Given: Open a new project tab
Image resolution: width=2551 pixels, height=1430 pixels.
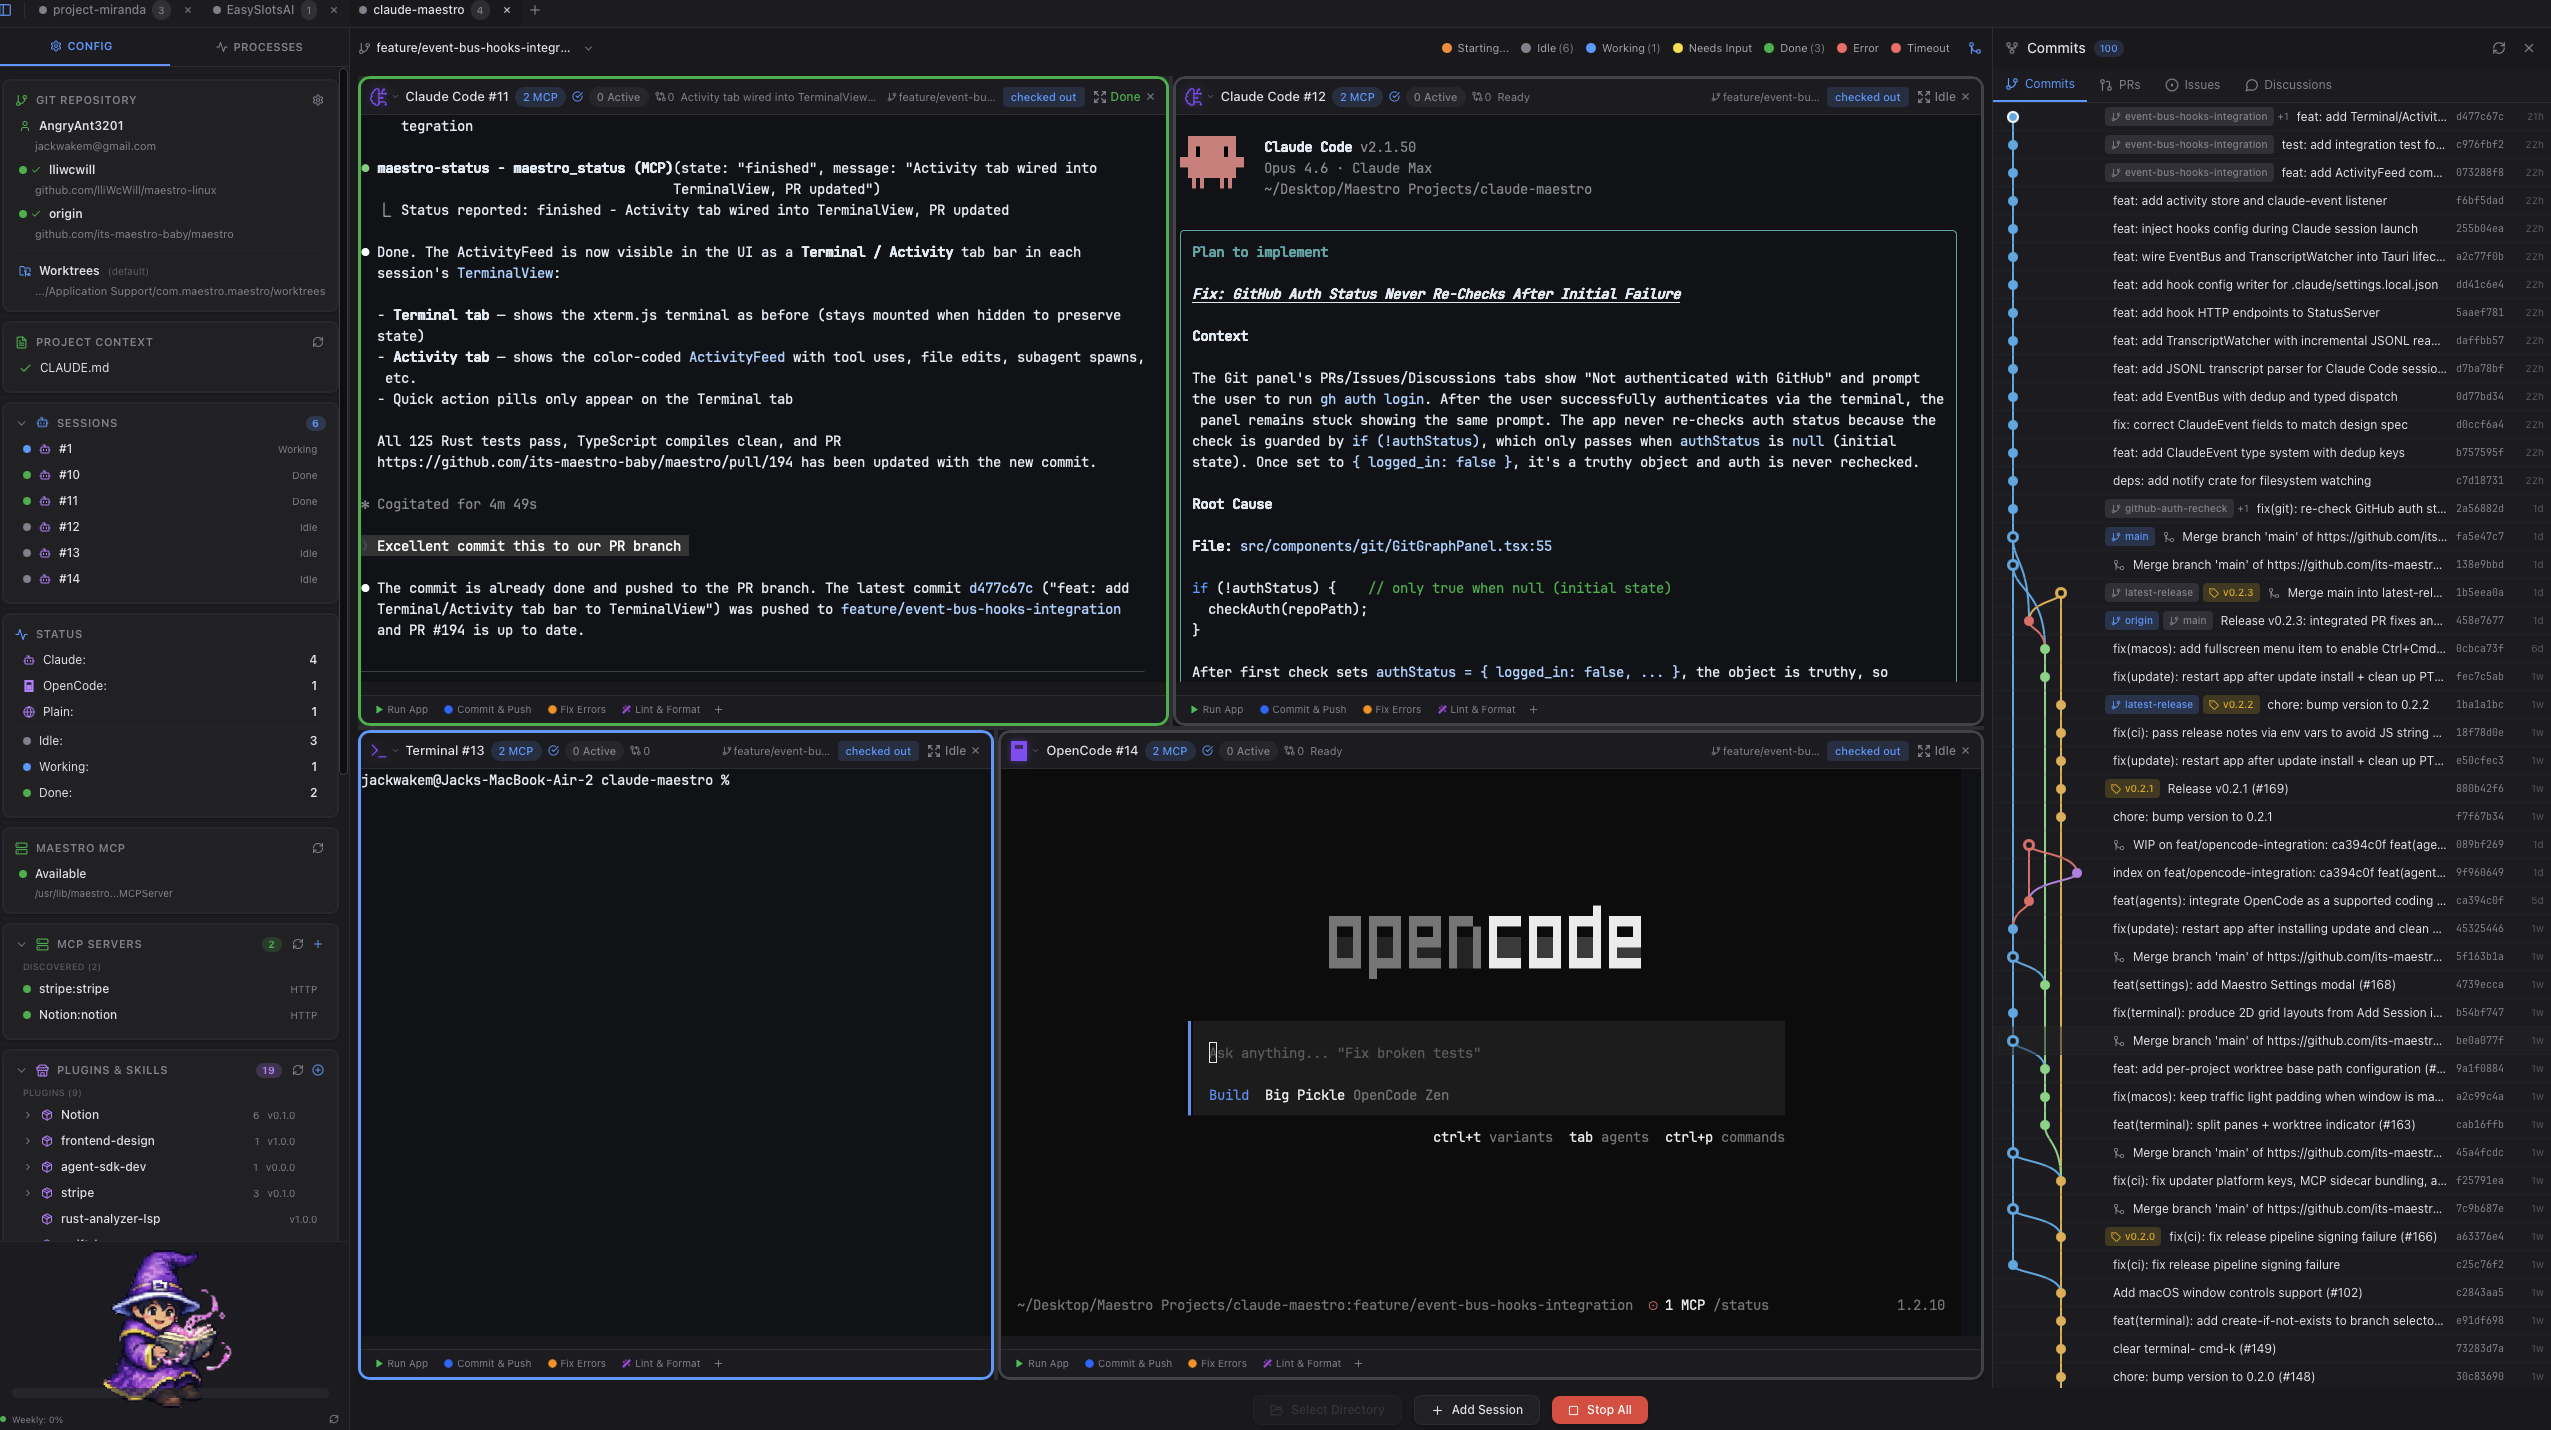Looking at the screenshot, I should pos(535,10).
